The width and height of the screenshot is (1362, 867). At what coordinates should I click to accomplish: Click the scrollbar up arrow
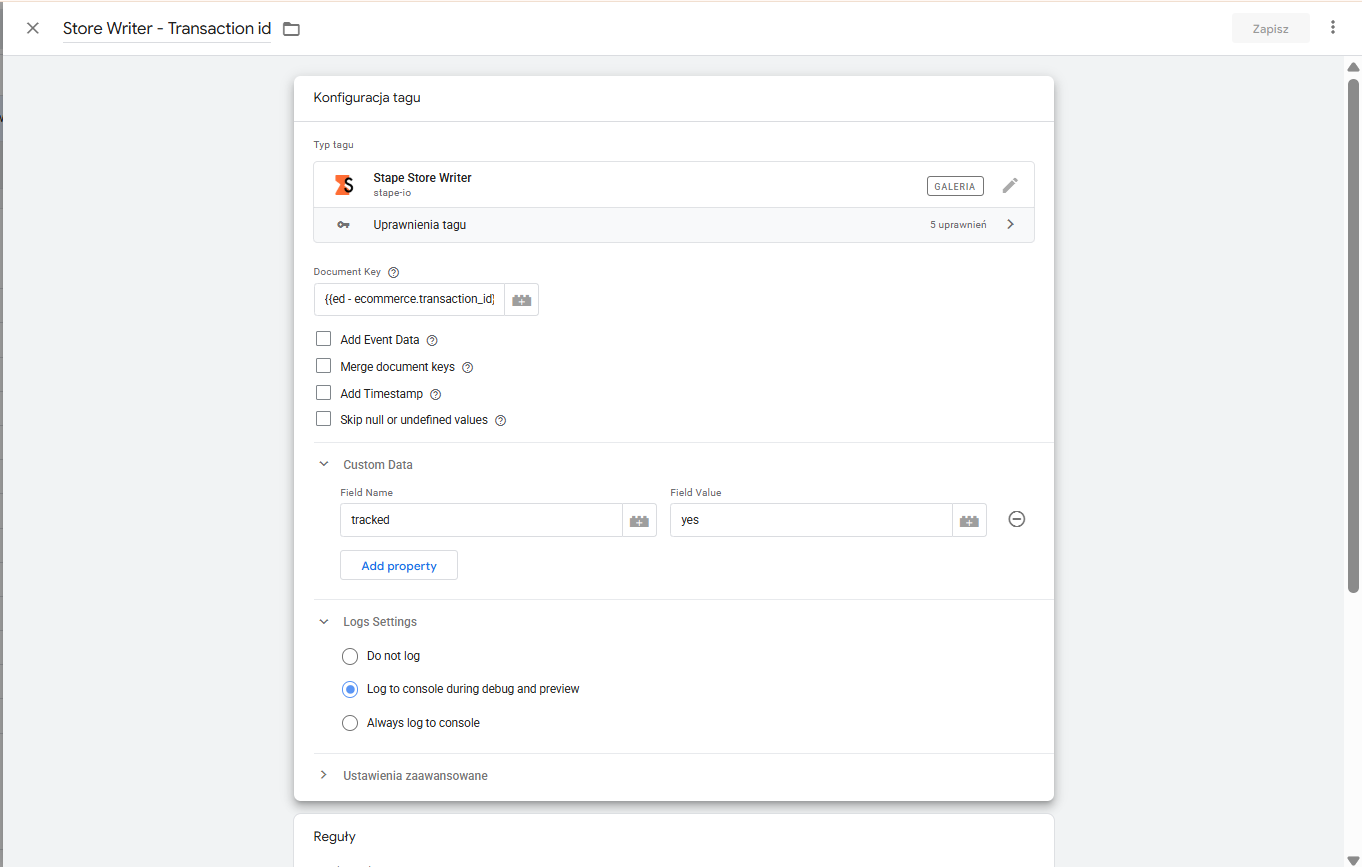coord(1353,67)
